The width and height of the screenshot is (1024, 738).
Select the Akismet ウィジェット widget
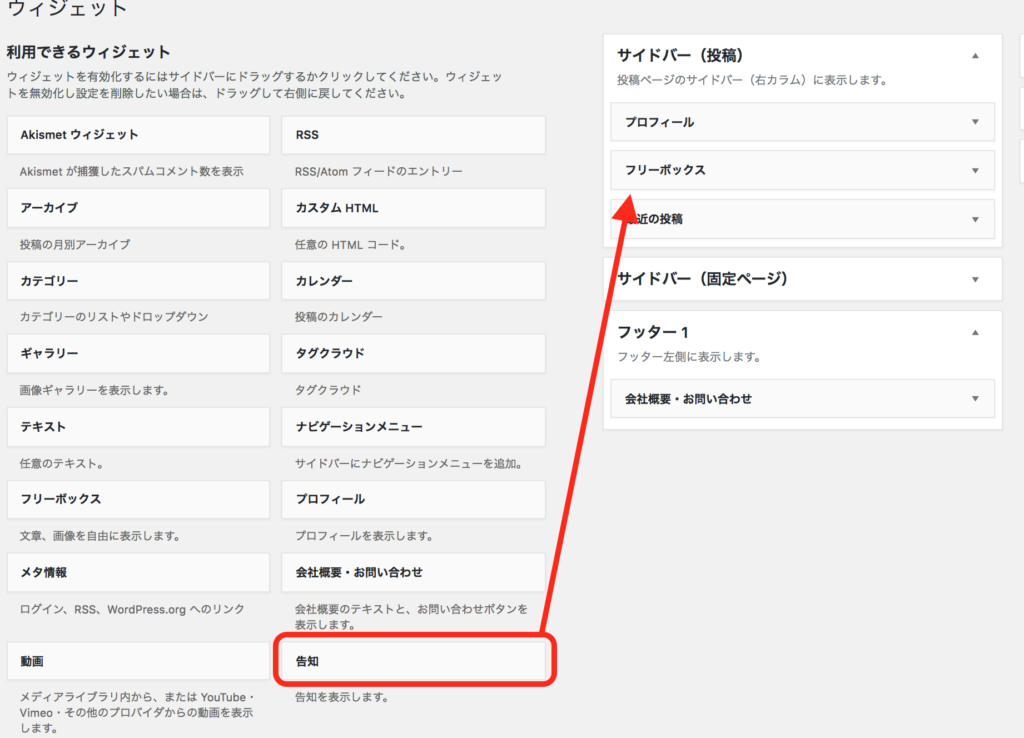pos(138,135)
